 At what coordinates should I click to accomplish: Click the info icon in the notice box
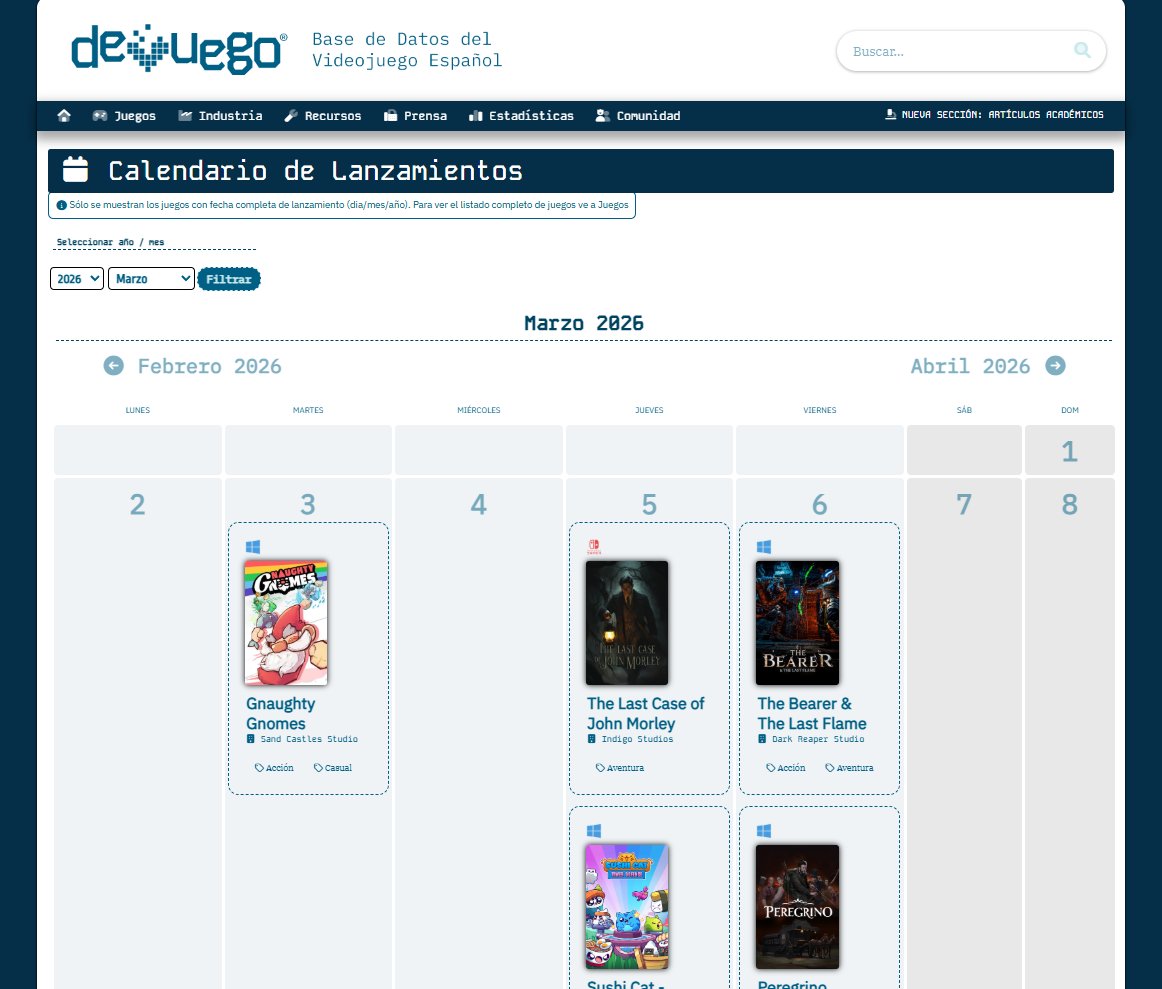pos(62,205)
